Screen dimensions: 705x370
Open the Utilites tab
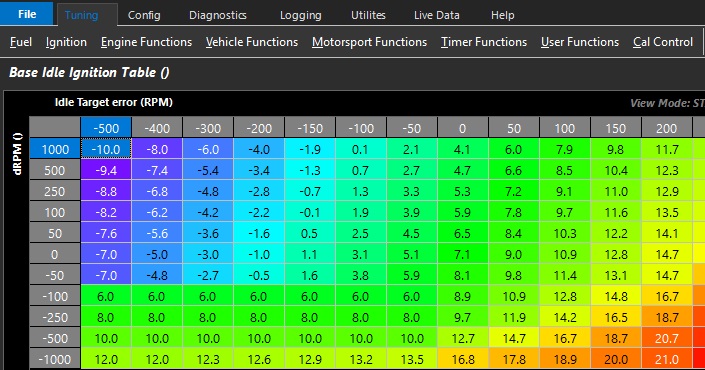[368, 15]
